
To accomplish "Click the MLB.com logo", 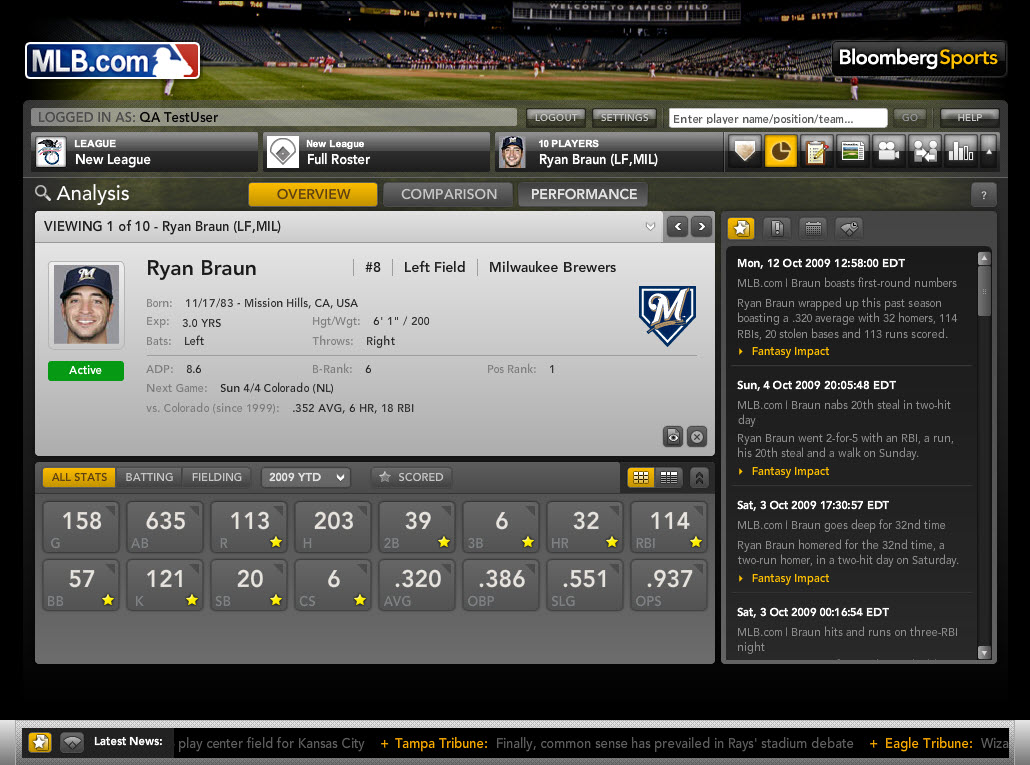I will (112, 61).
